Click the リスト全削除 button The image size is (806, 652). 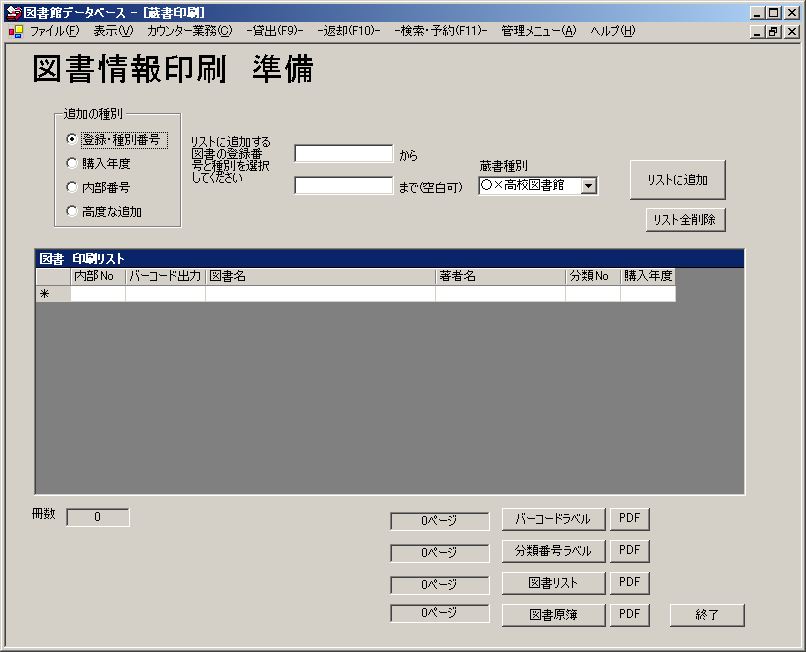click(x=685, y=220)
